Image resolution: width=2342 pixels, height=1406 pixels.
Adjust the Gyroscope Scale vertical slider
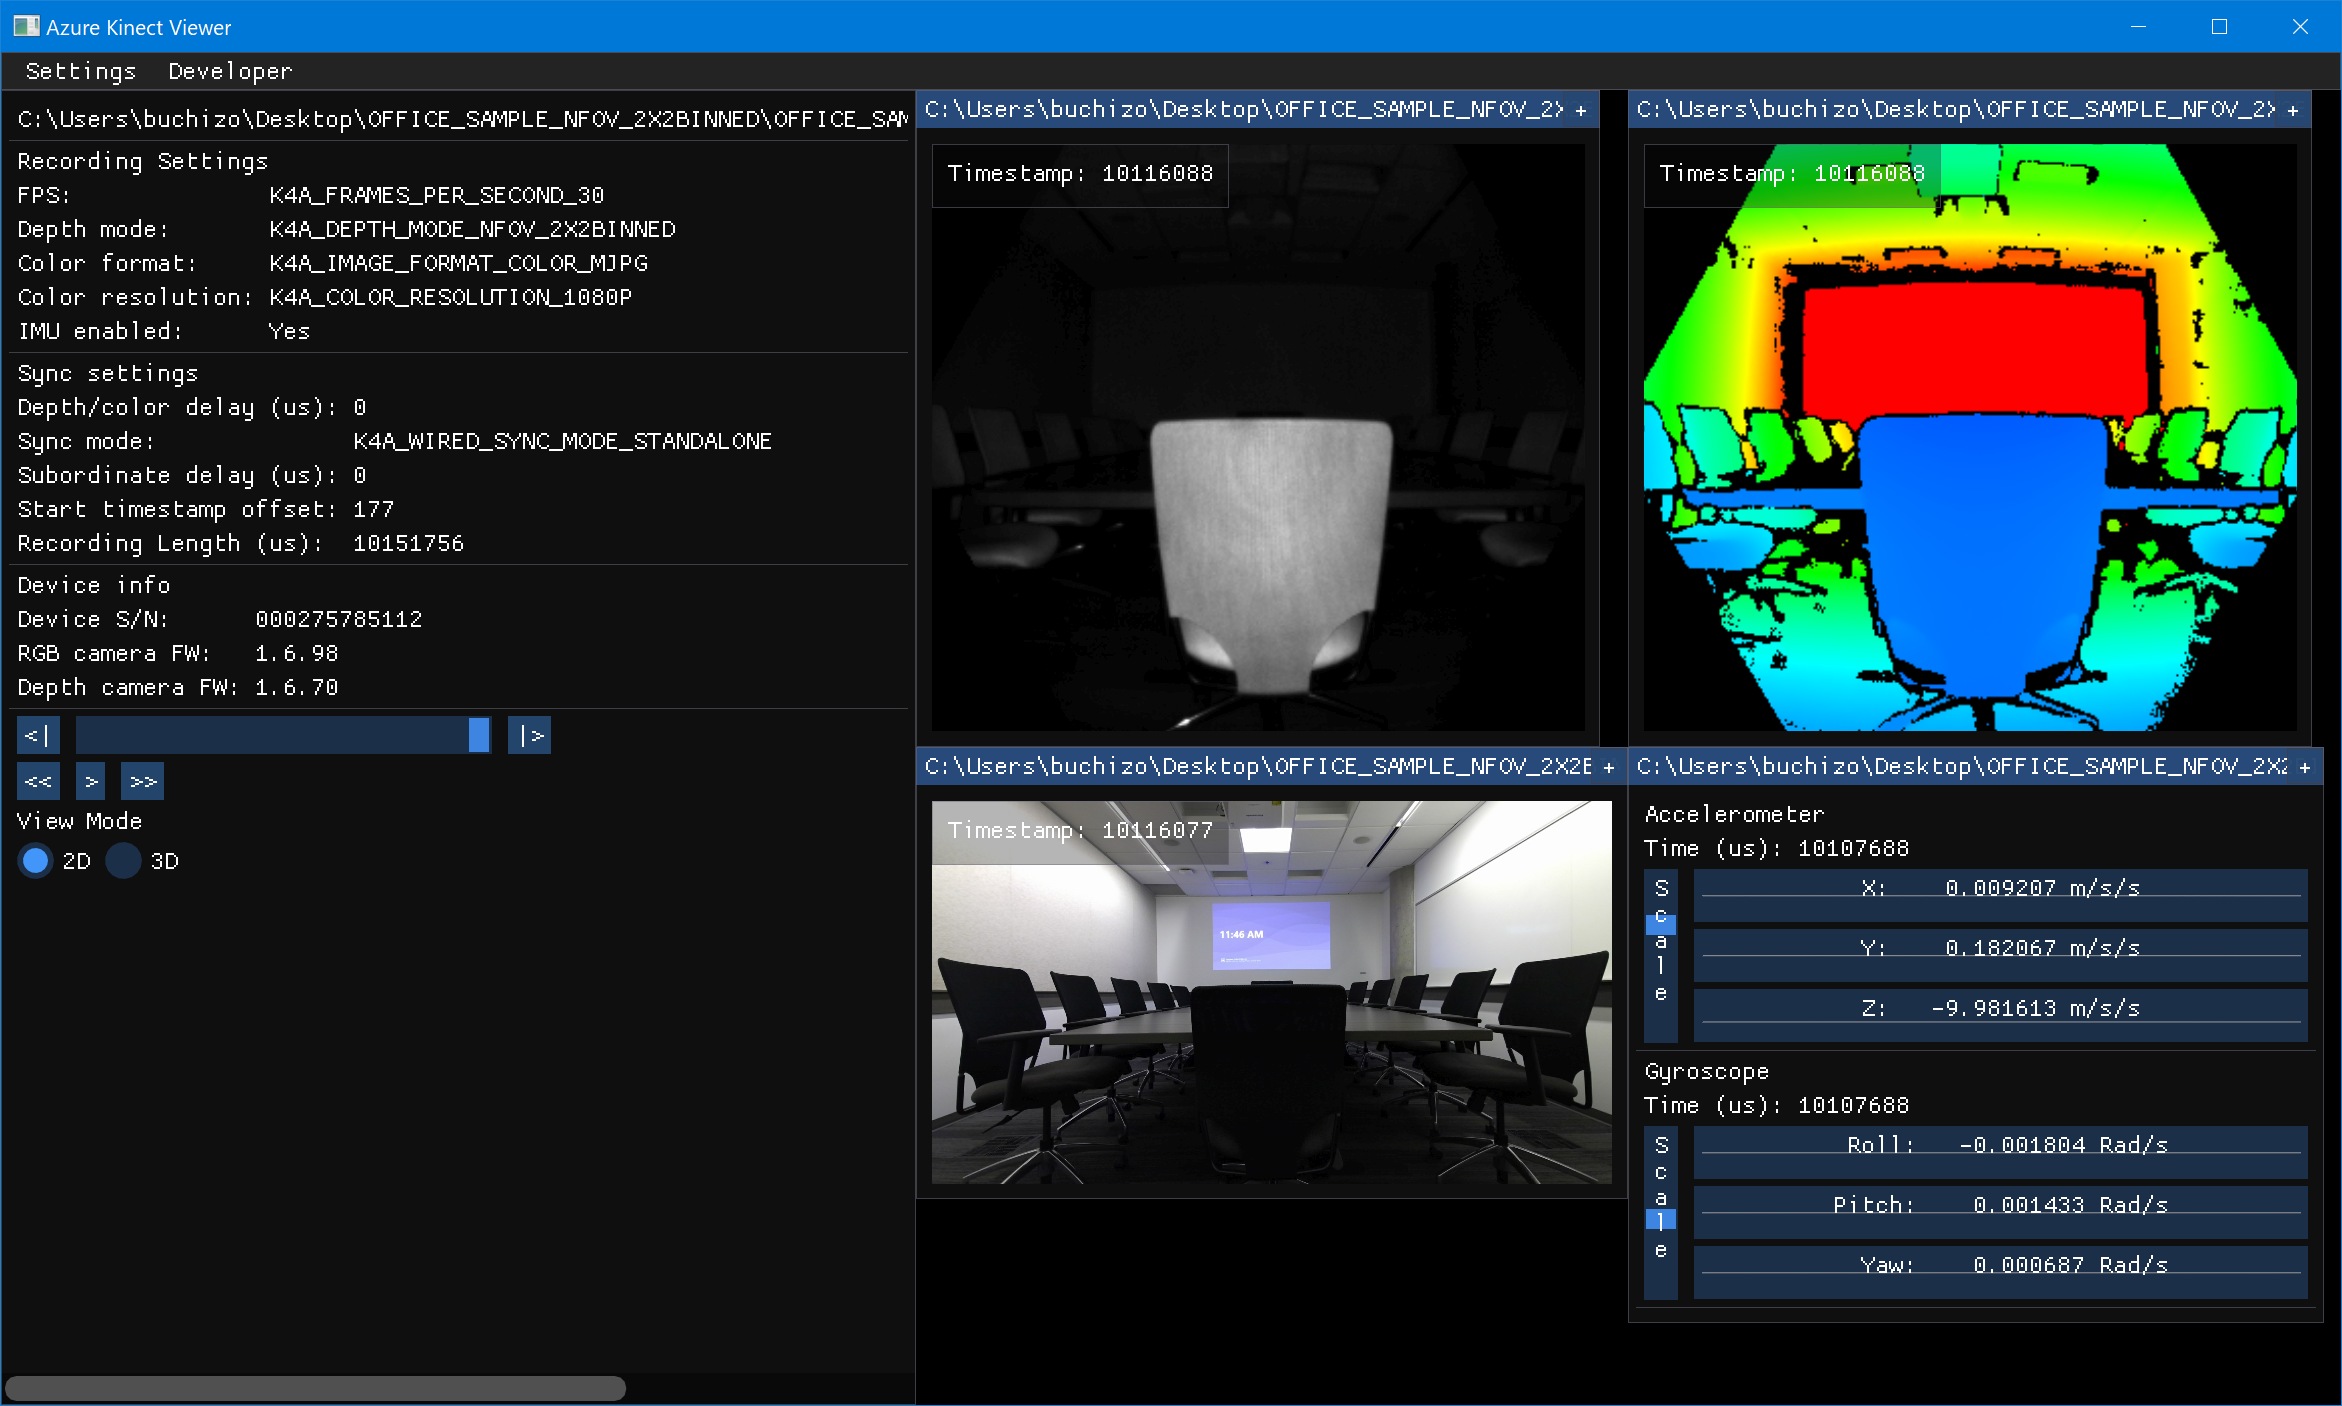point(1661,1213)
